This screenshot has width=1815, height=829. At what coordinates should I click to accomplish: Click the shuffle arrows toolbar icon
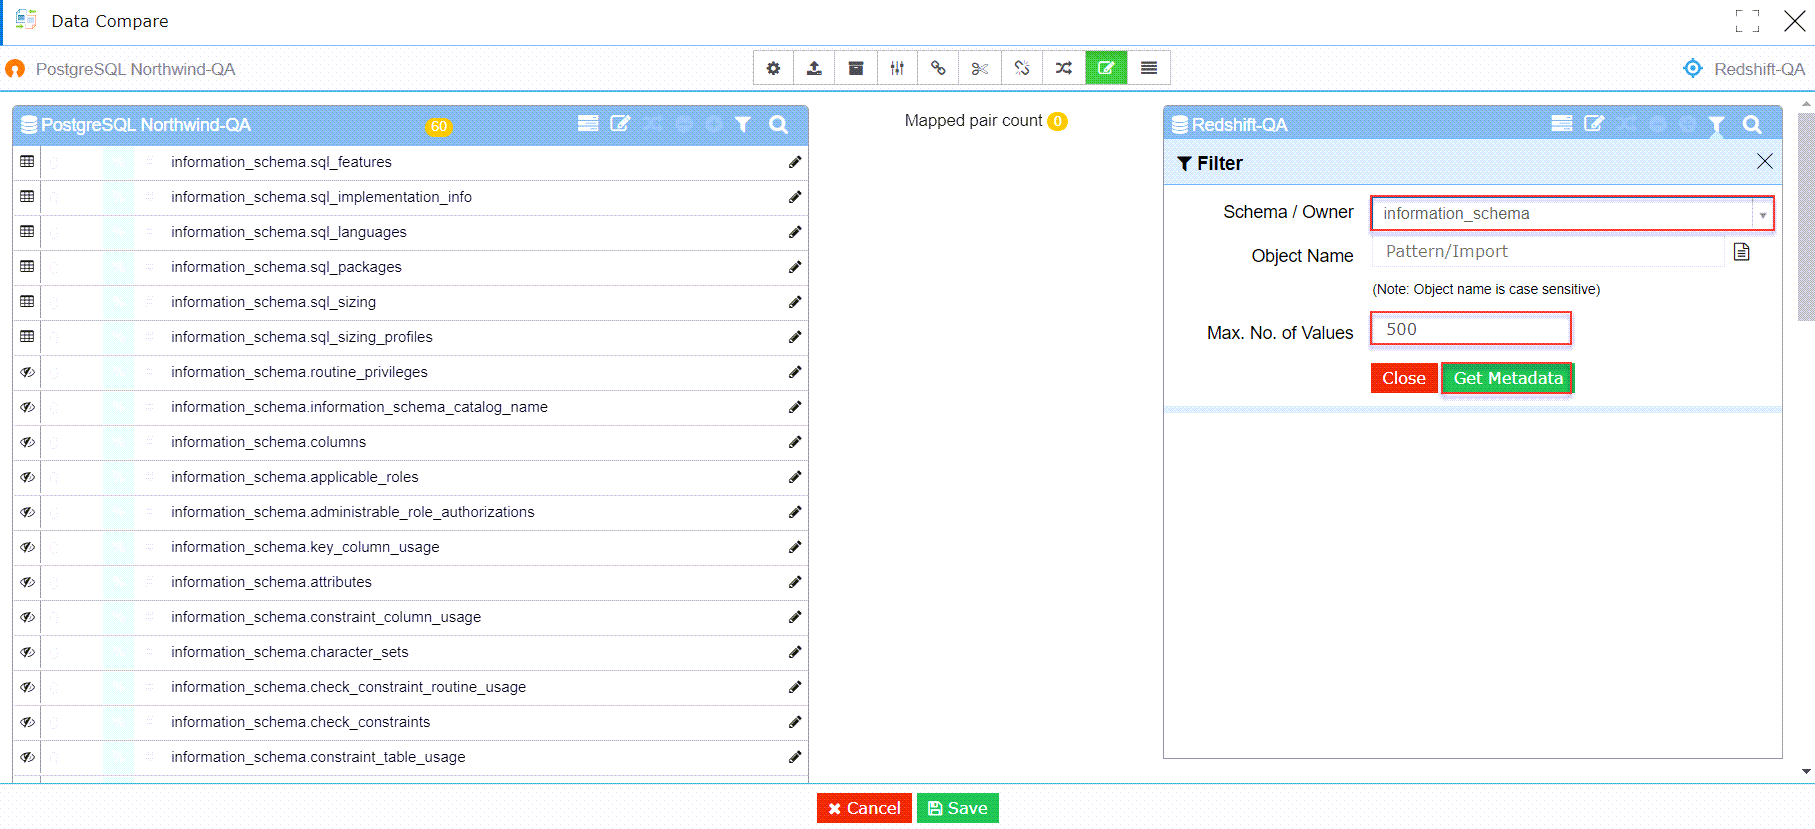pos(1064,68)
